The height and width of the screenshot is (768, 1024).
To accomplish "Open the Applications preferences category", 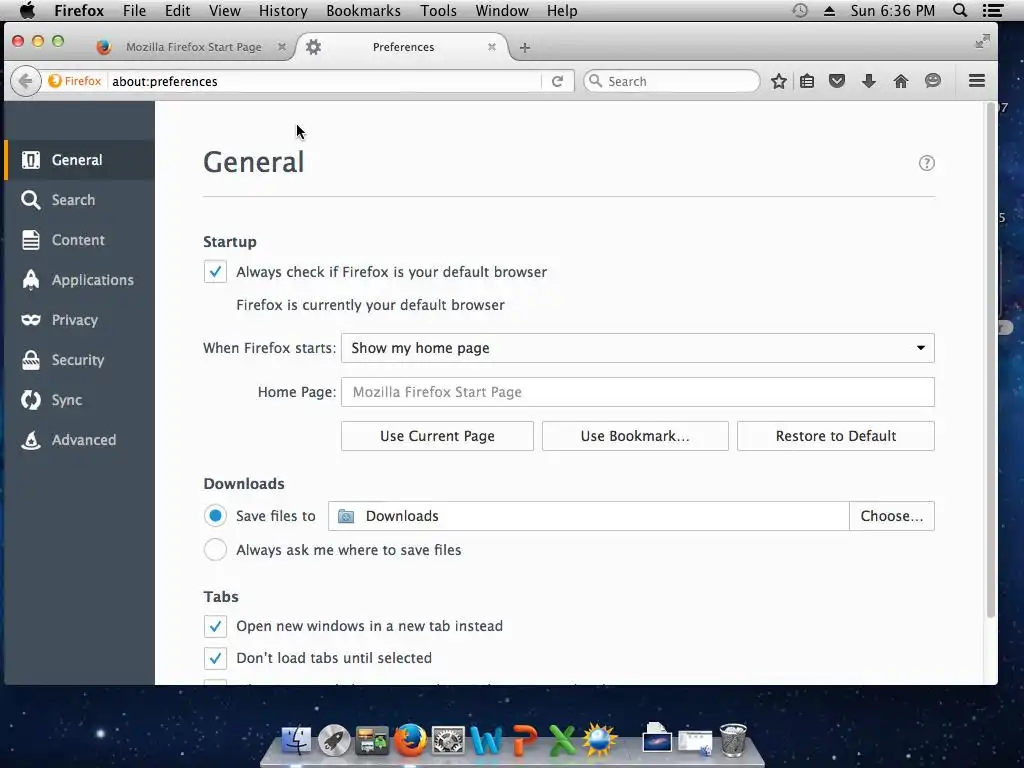I will pyautogui.click(x=79, y=280).
